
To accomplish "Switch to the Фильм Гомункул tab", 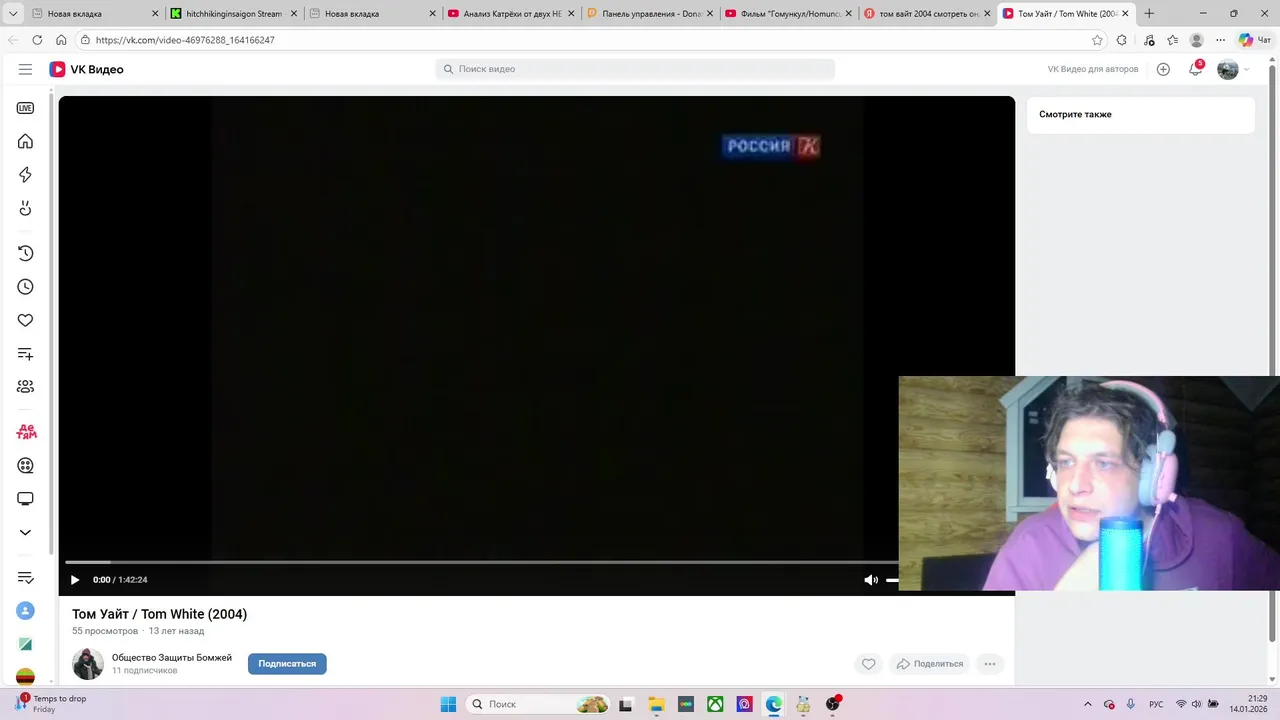I will click(788, 14).
